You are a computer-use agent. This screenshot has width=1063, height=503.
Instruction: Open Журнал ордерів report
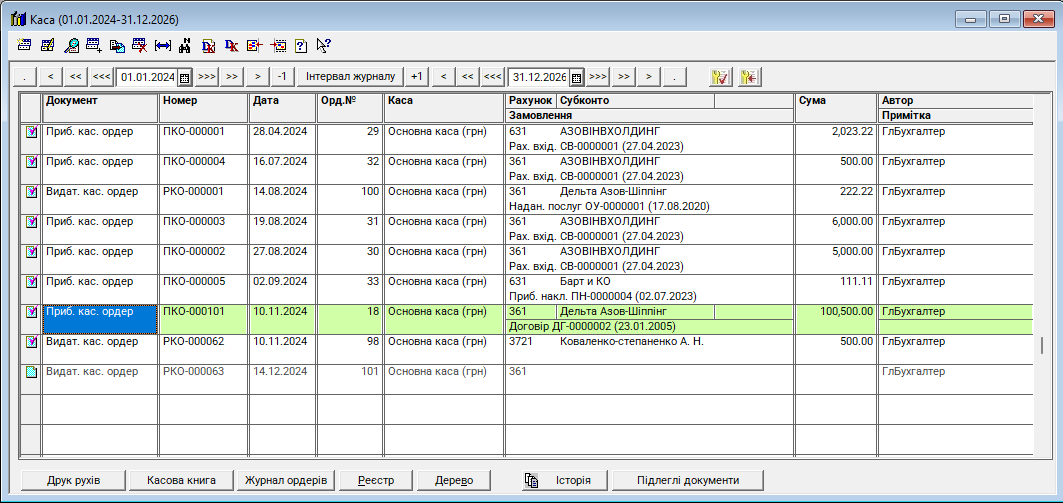[x=286, y=480]
